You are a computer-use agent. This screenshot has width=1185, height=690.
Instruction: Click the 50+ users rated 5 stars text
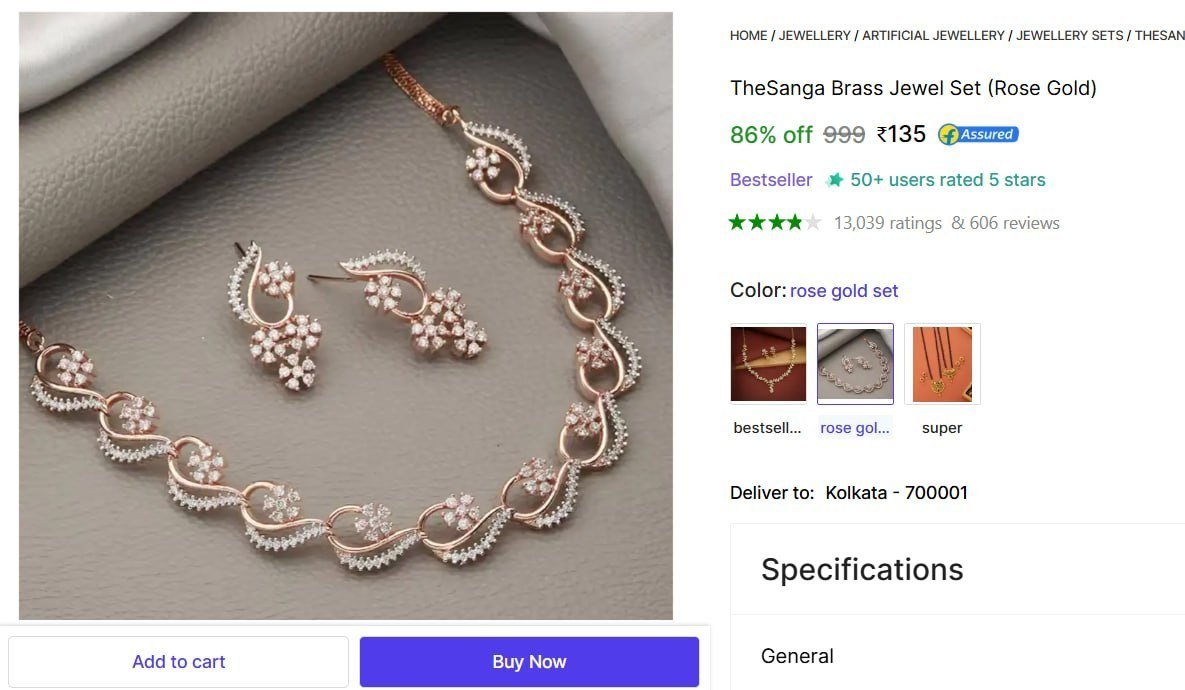947,180
